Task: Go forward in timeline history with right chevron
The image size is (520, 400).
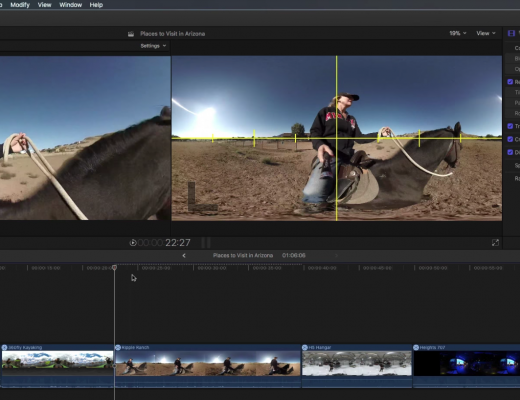Action: pyautogui.click(x=336, y=255)
